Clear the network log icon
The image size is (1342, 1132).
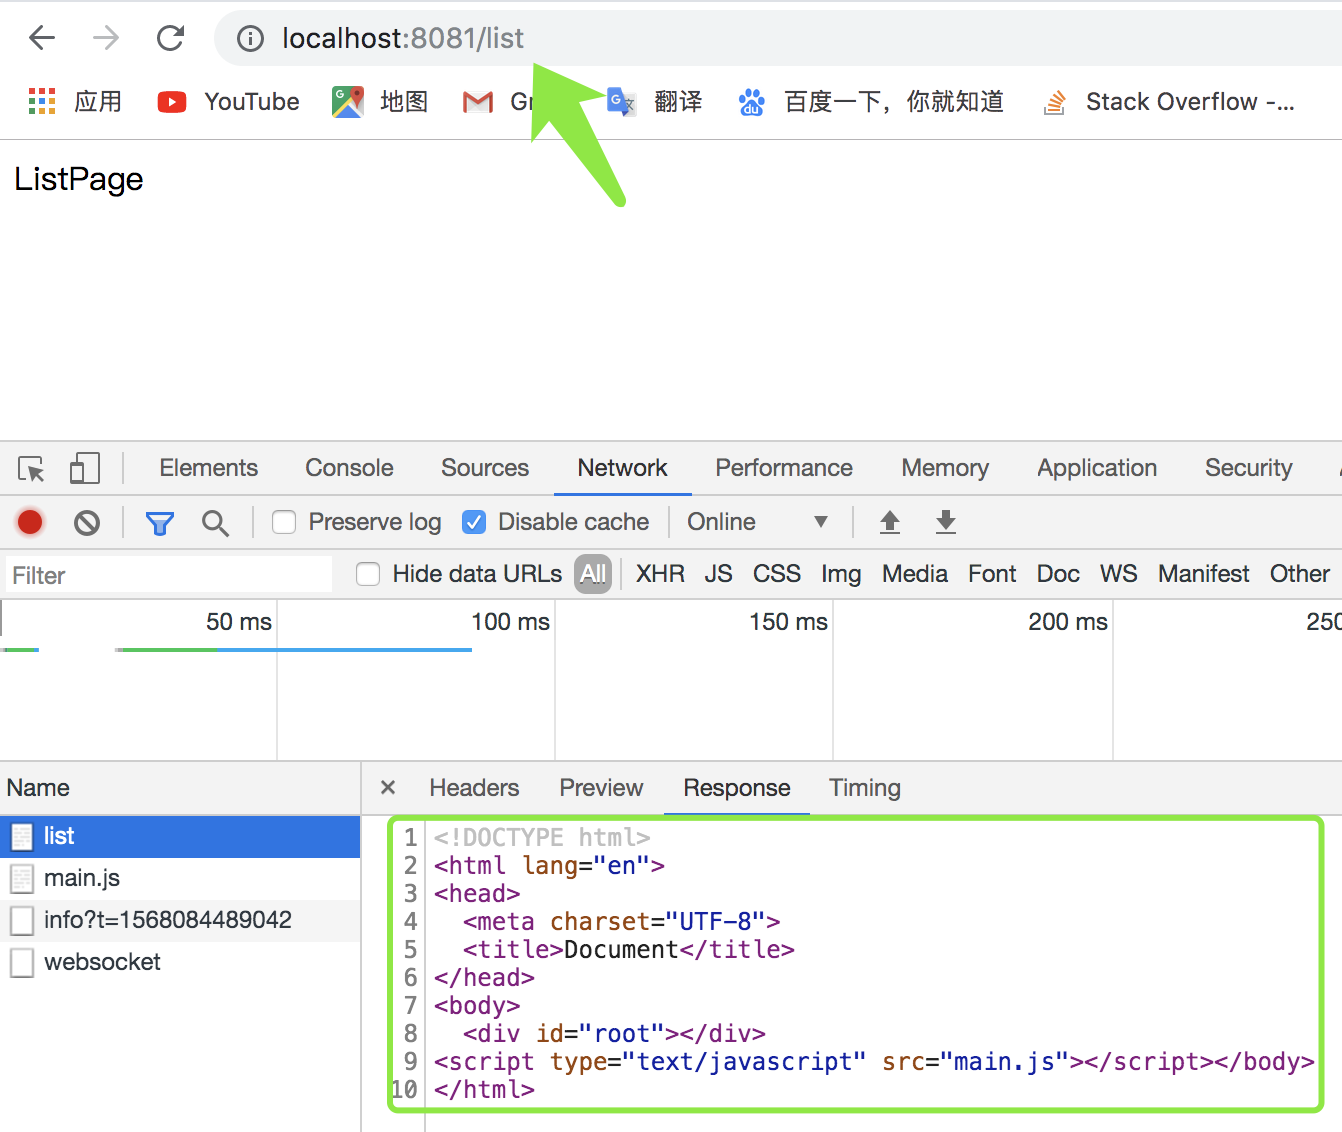(87, 522)
